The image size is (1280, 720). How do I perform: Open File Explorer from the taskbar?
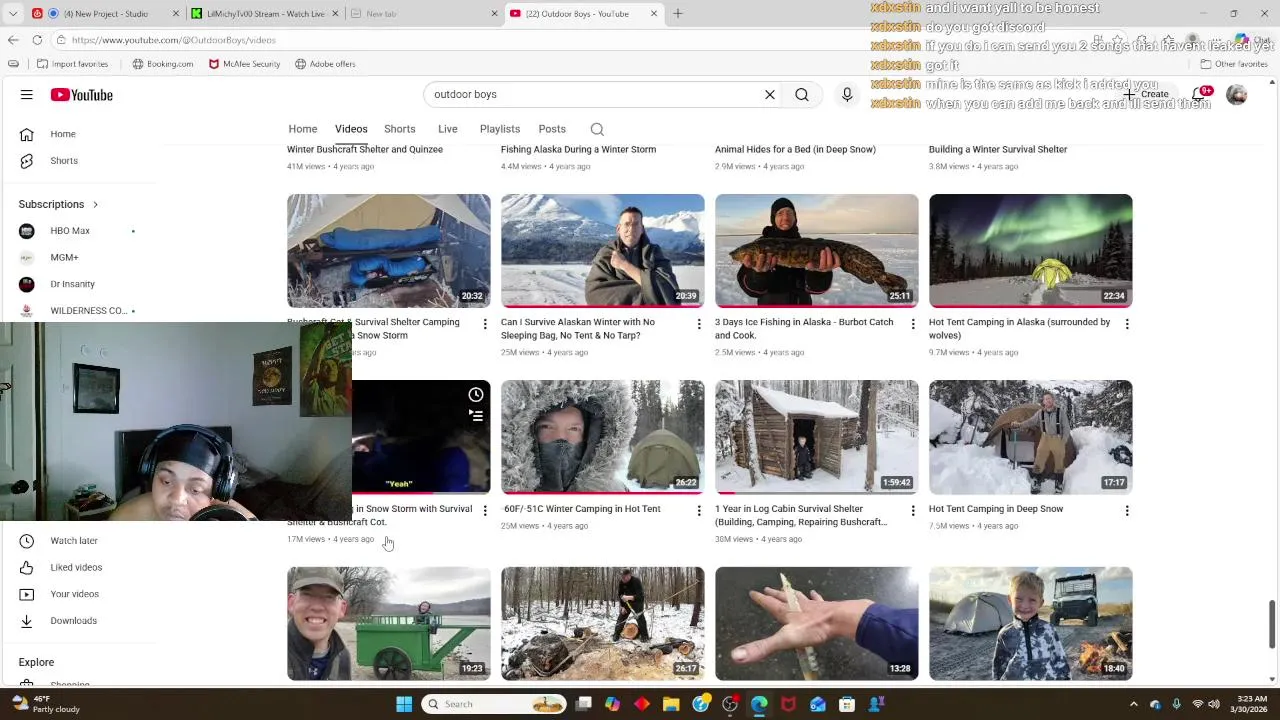[671, 704]
